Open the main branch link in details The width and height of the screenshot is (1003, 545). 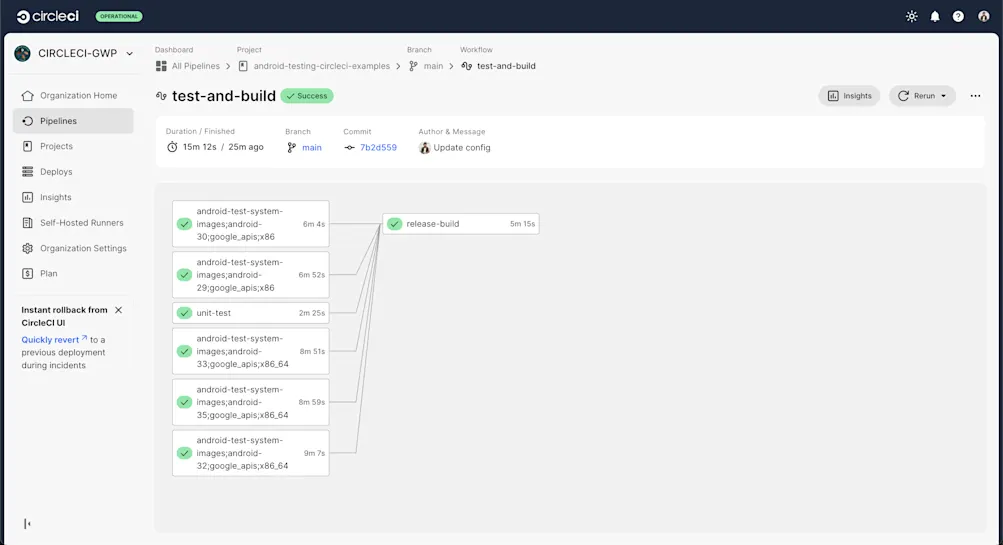click(x=312, y=147)
